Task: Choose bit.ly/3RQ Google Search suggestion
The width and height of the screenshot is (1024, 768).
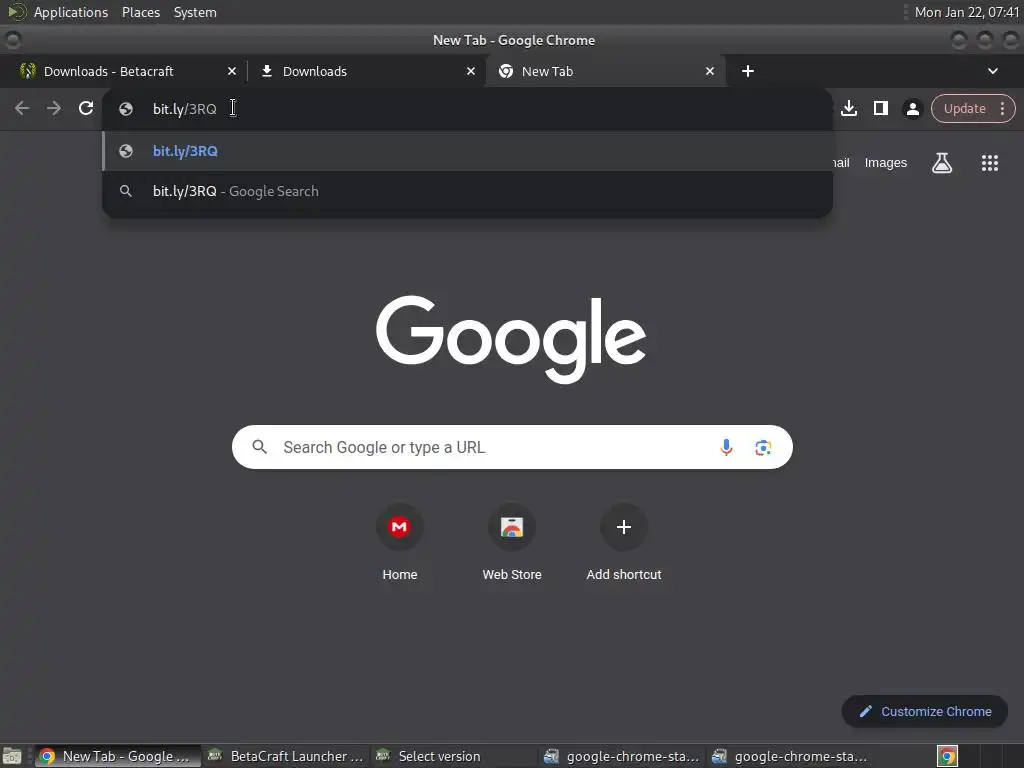Action: 468,191
